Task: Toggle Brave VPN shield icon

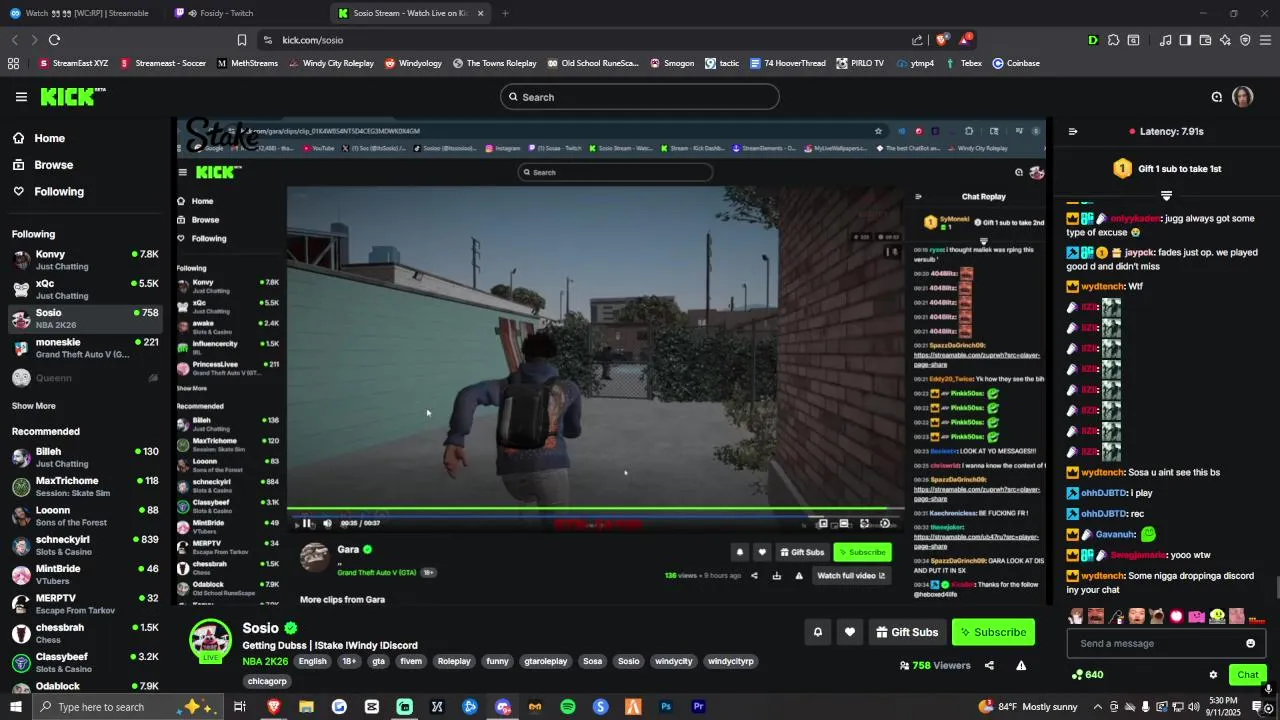Action: [x=1245, y=40]
